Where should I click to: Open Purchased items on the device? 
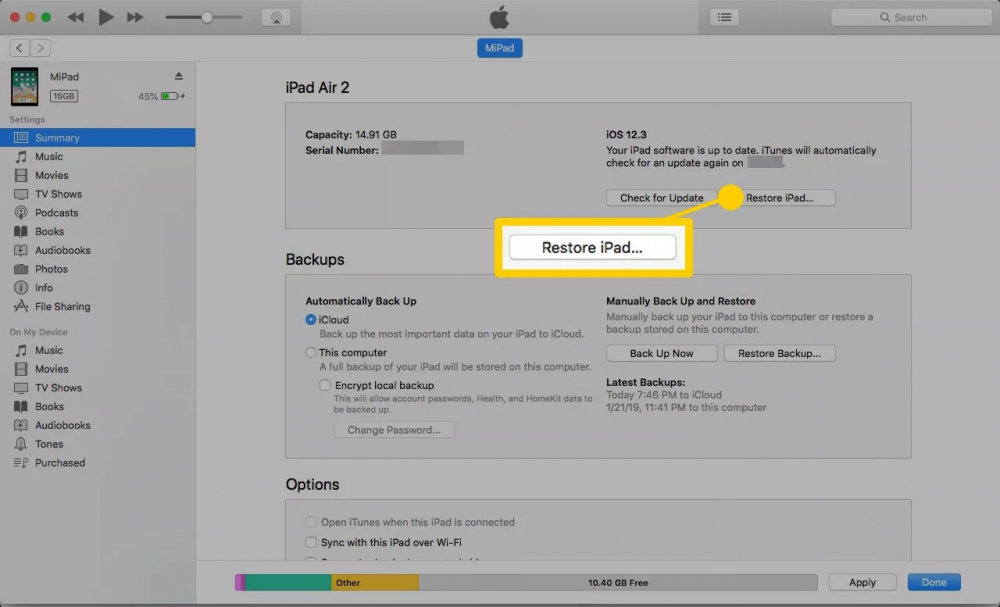pyautogui.click(x=59, y=463)
